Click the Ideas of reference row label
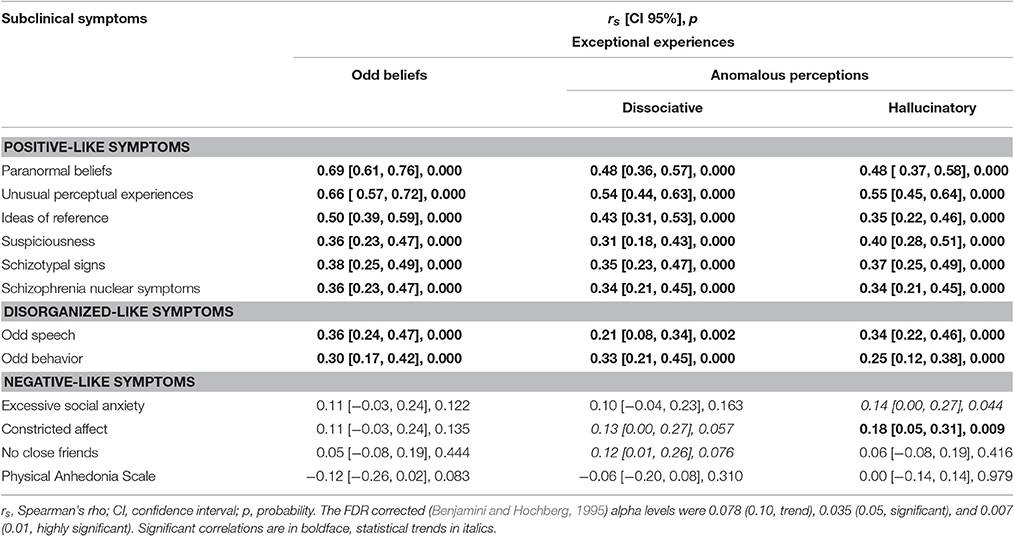1014x536 pixels. point(55,218)
